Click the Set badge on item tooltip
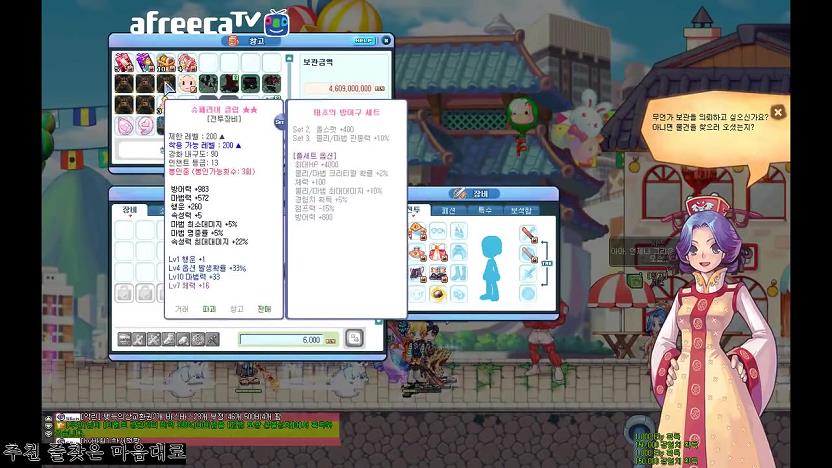Viewport: 832px width, 468px height. pyautogui.click(x=279, y=122)
